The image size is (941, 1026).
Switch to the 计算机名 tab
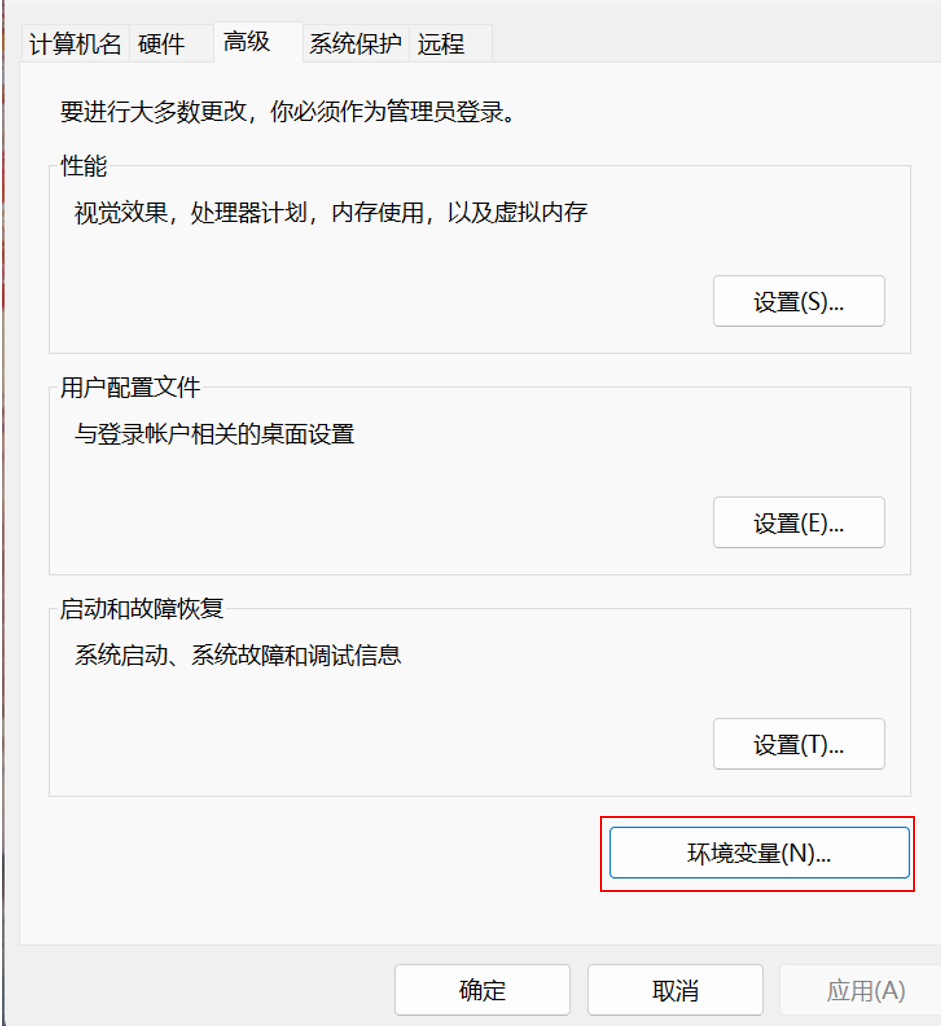75,44
